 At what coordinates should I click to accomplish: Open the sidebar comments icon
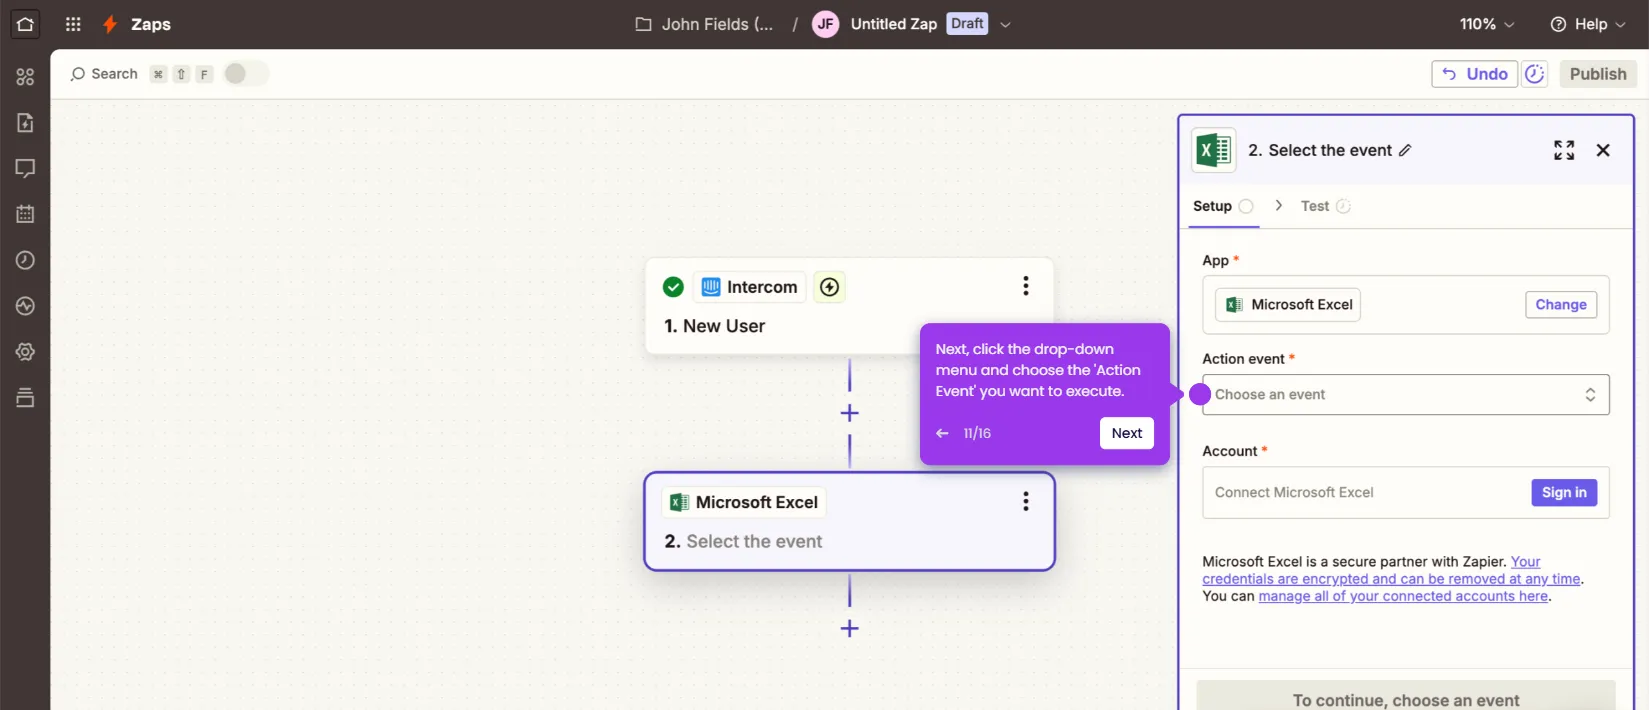25,168
